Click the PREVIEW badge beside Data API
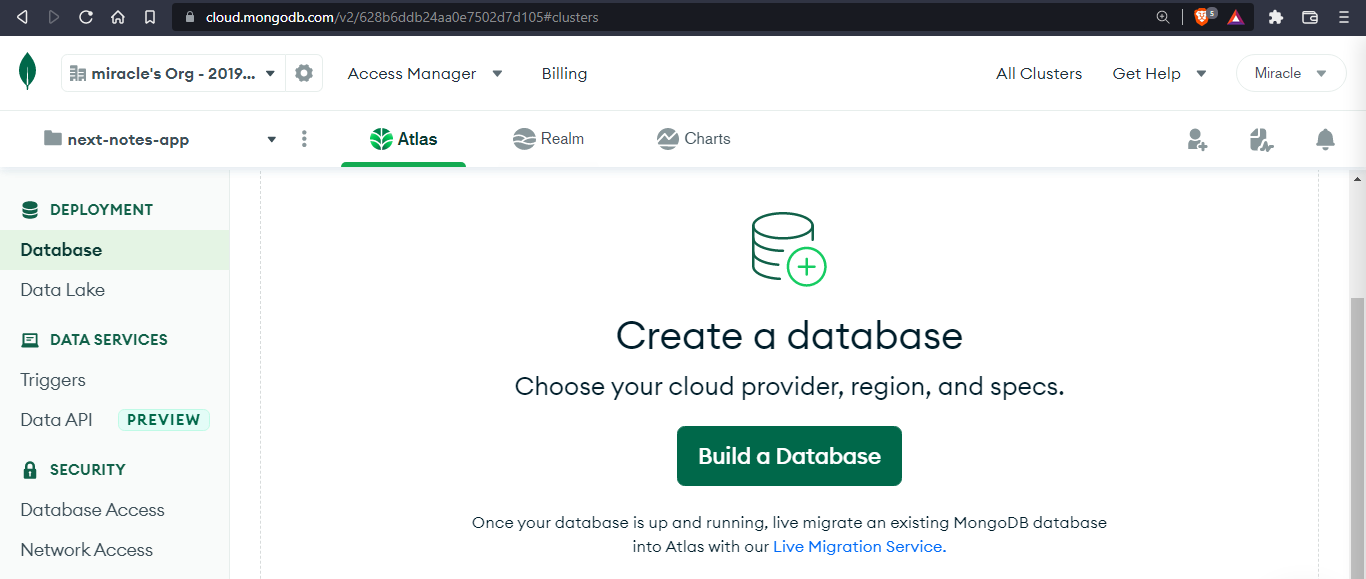1366x579 pixels. tap(164, 420)
